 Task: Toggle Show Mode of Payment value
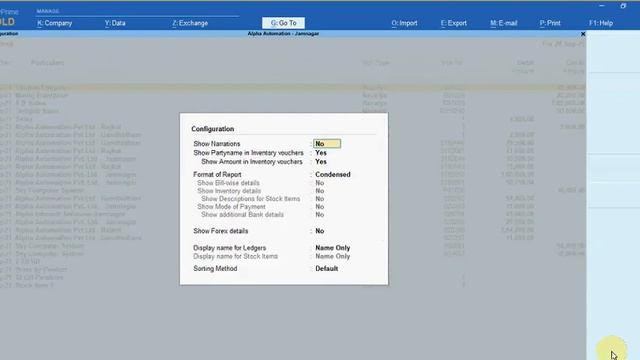[320, 207]
